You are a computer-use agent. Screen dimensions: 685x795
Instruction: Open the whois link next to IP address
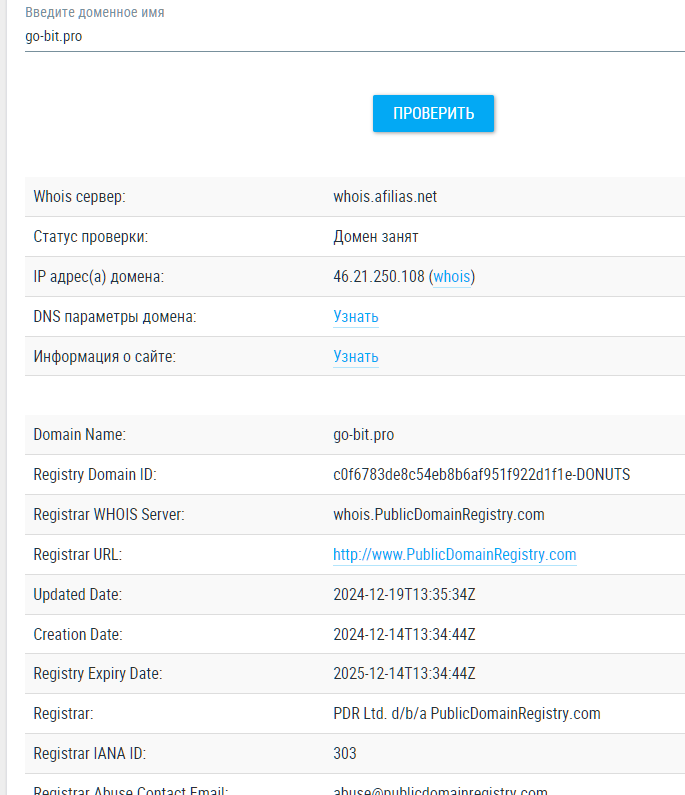(x=452, y=277)
